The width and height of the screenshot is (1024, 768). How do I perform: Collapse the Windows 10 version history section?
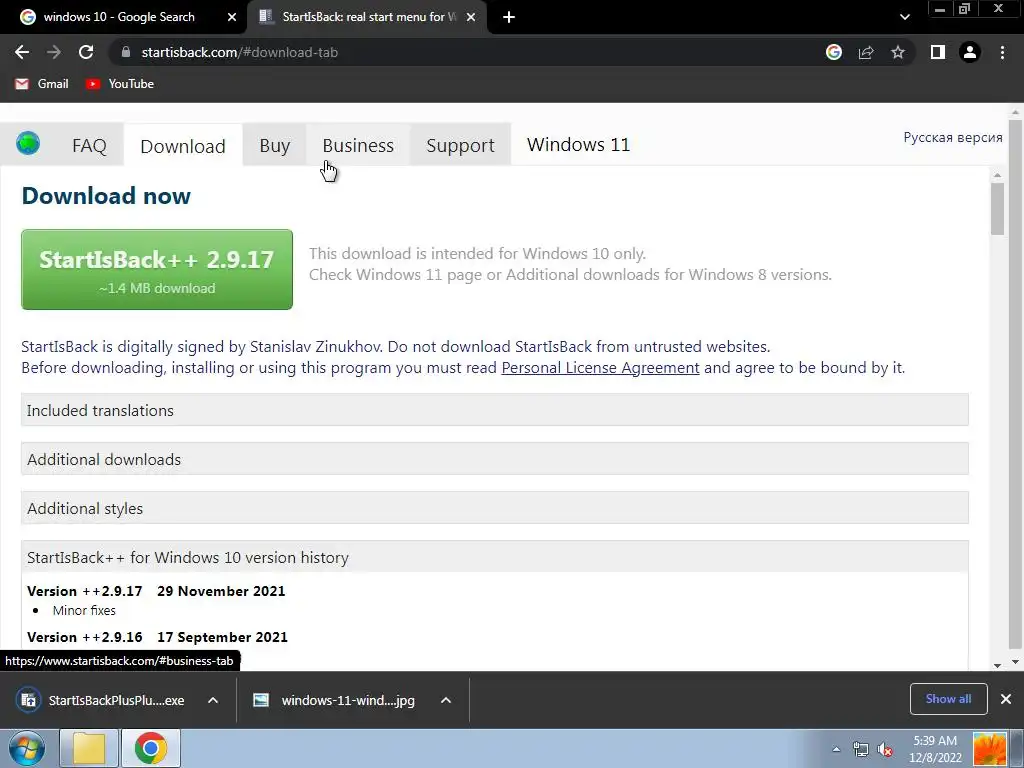[494, 557]
